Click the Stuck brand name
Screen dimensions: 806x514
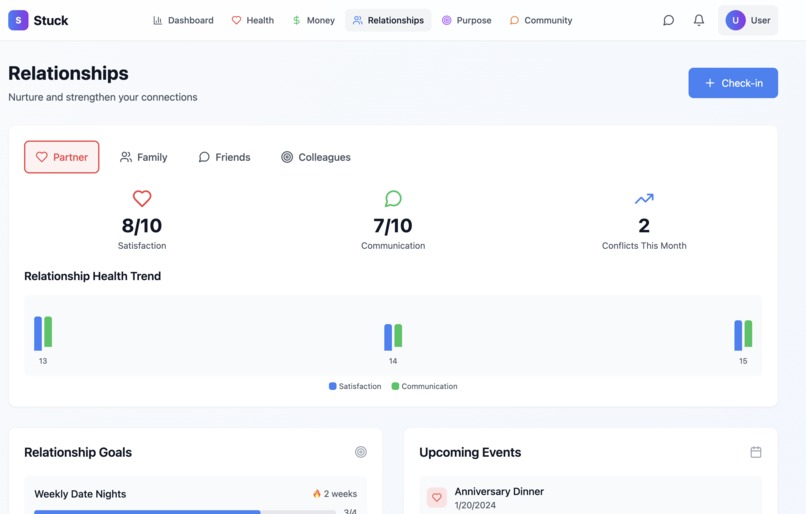coord(51,21)
